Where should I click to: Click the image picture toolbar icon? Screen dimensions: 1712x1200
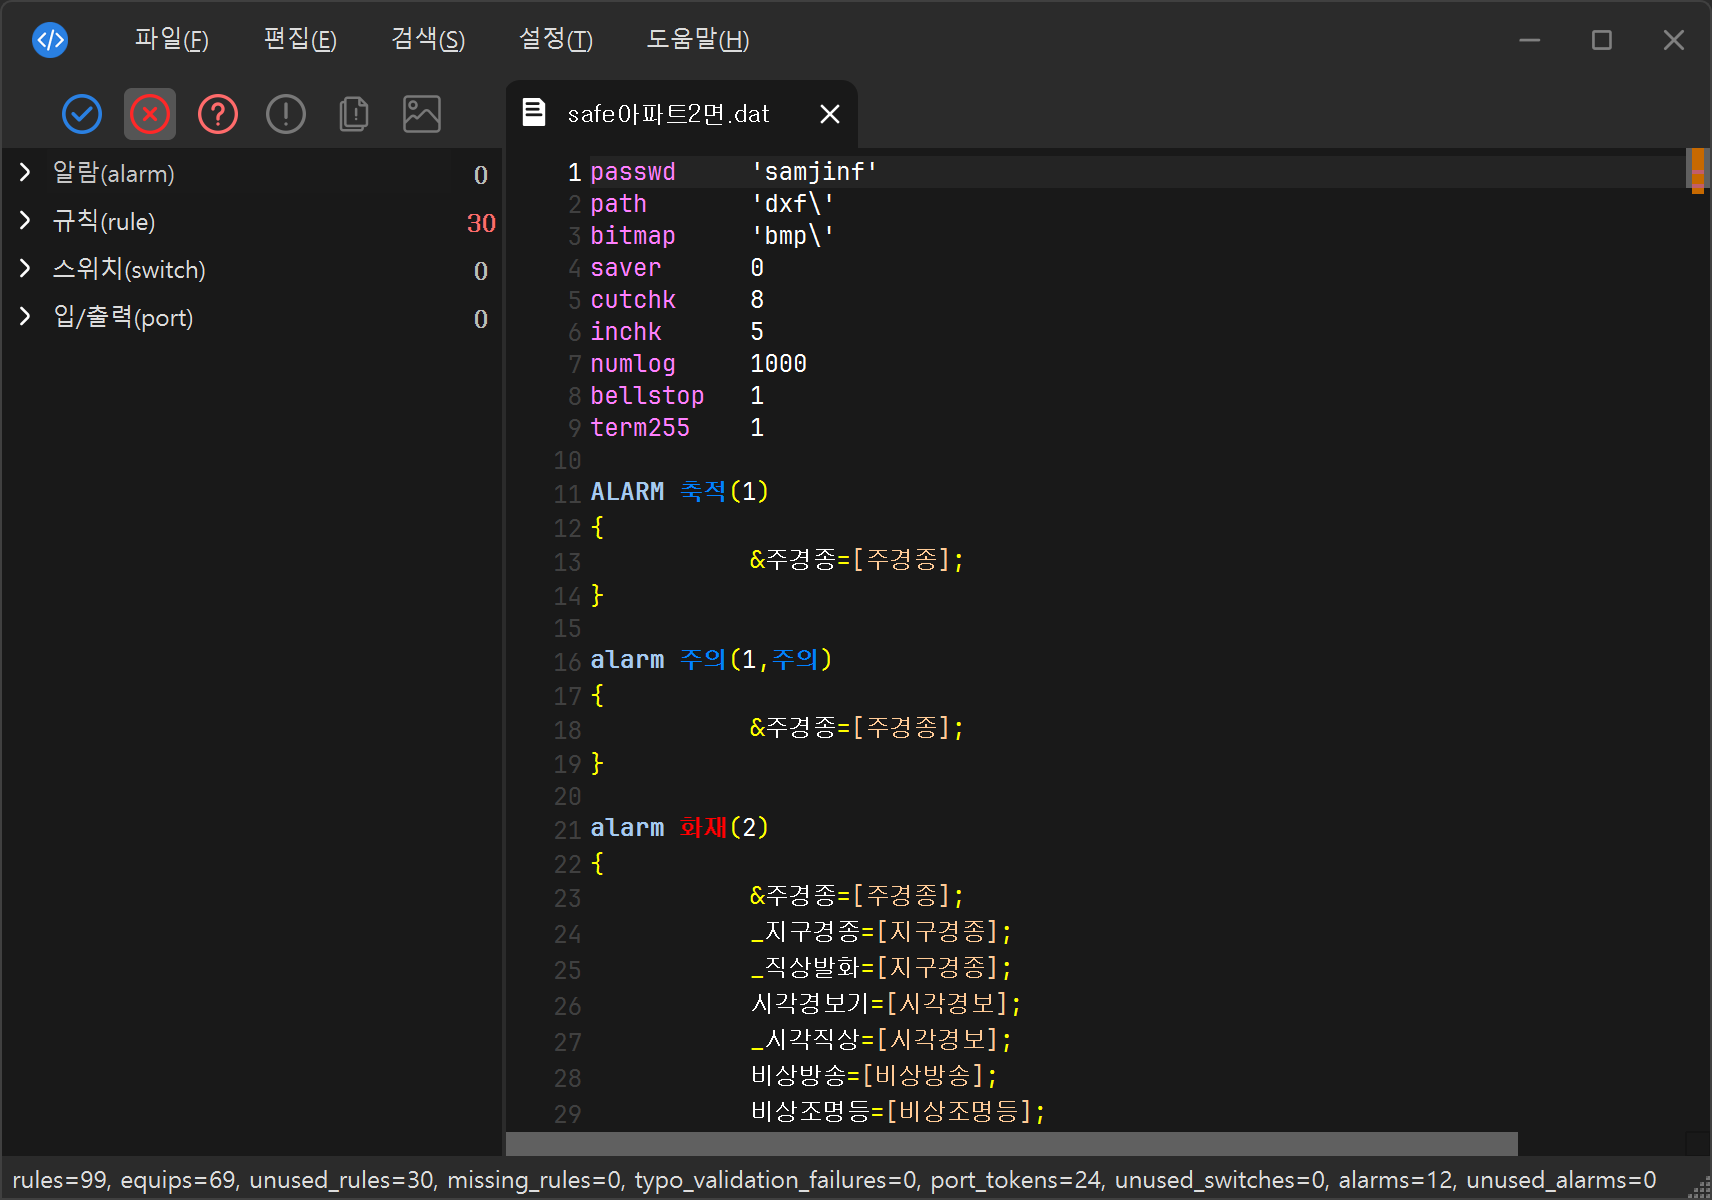(422, 114)
